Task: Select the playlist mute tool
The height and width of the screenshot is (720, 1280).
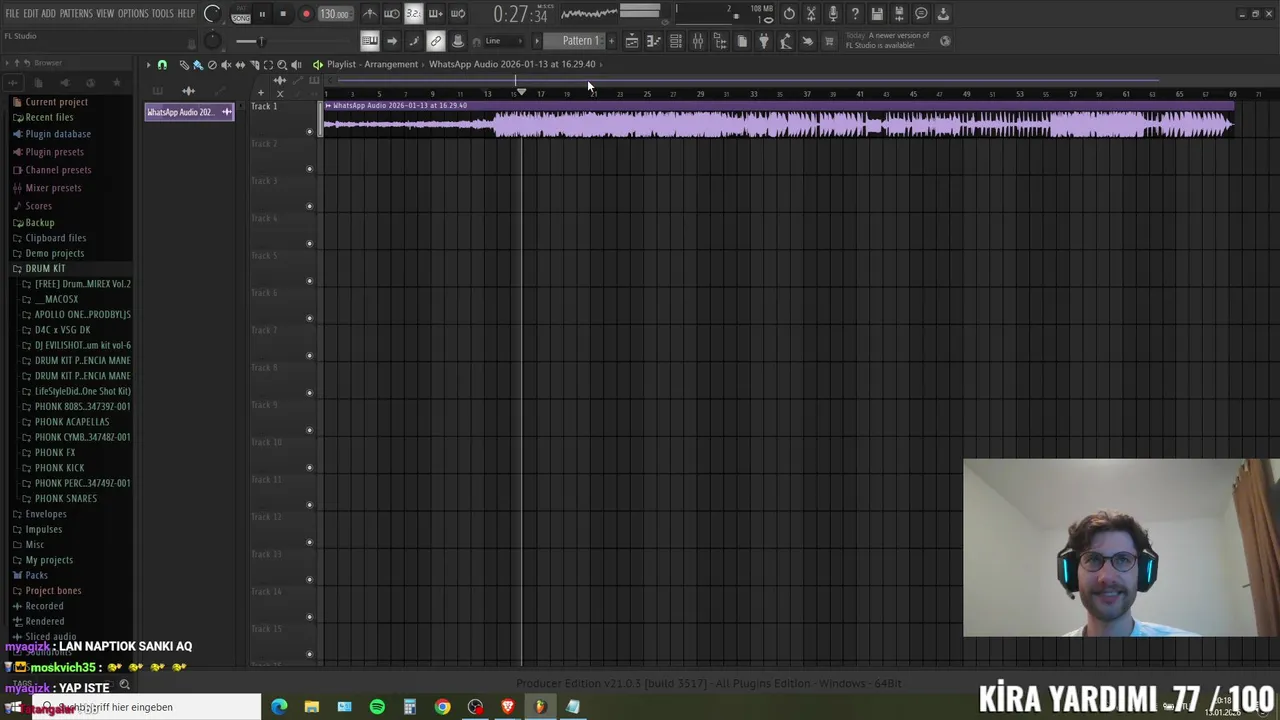Action: (x=226, y=65)
